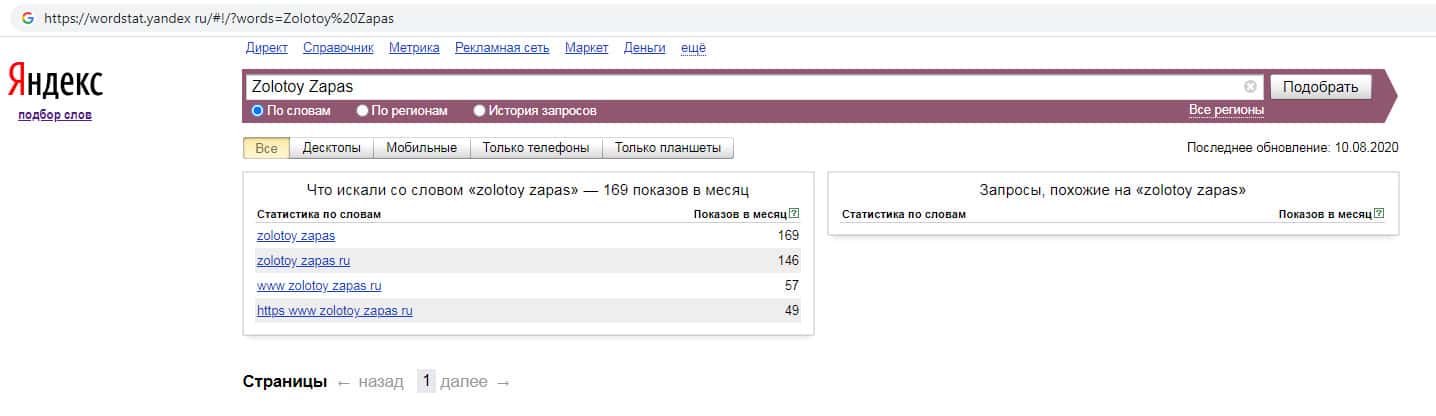
Task: Click page number 1 in pagination
Action: pos(426,381)
